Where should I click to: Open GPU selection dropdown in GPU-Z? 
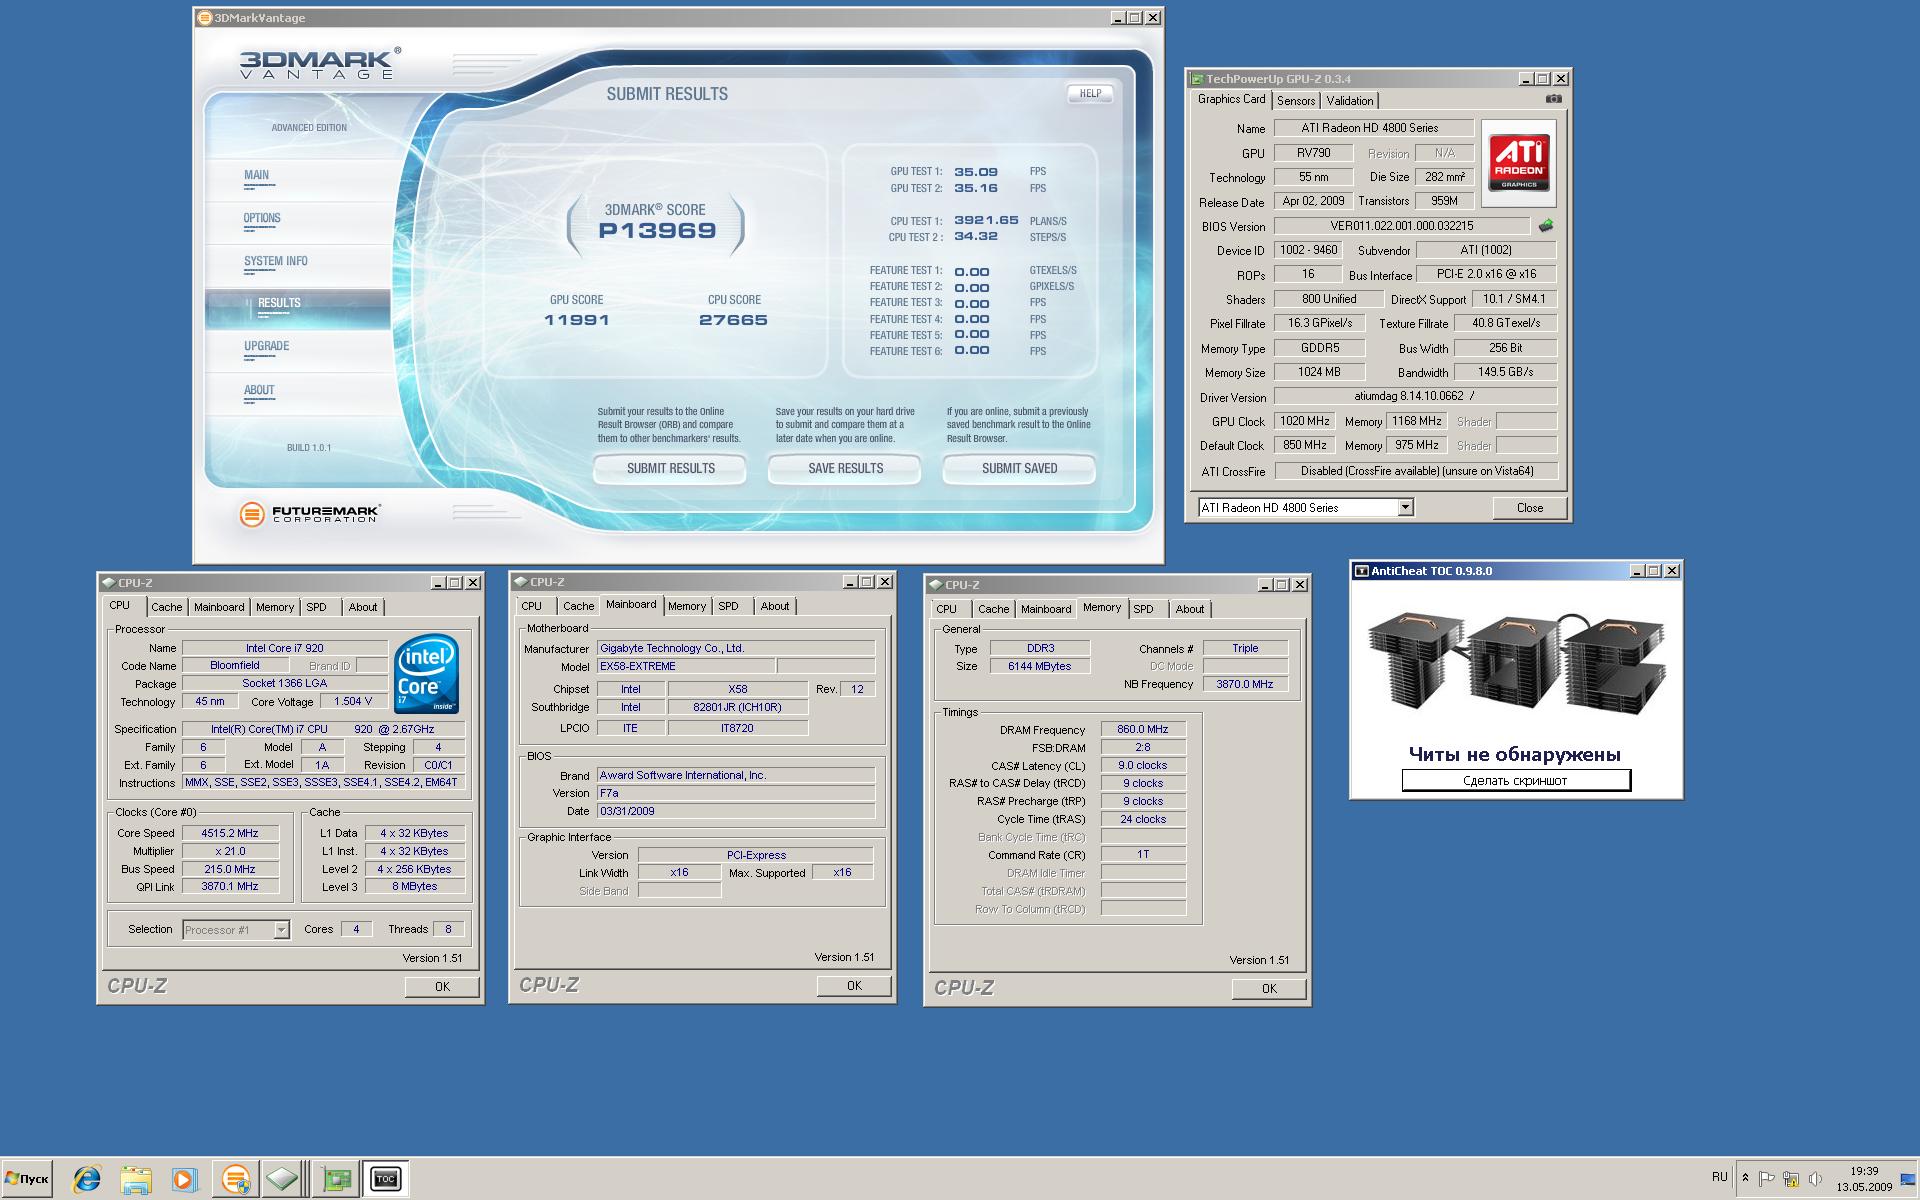(1405, 508)
